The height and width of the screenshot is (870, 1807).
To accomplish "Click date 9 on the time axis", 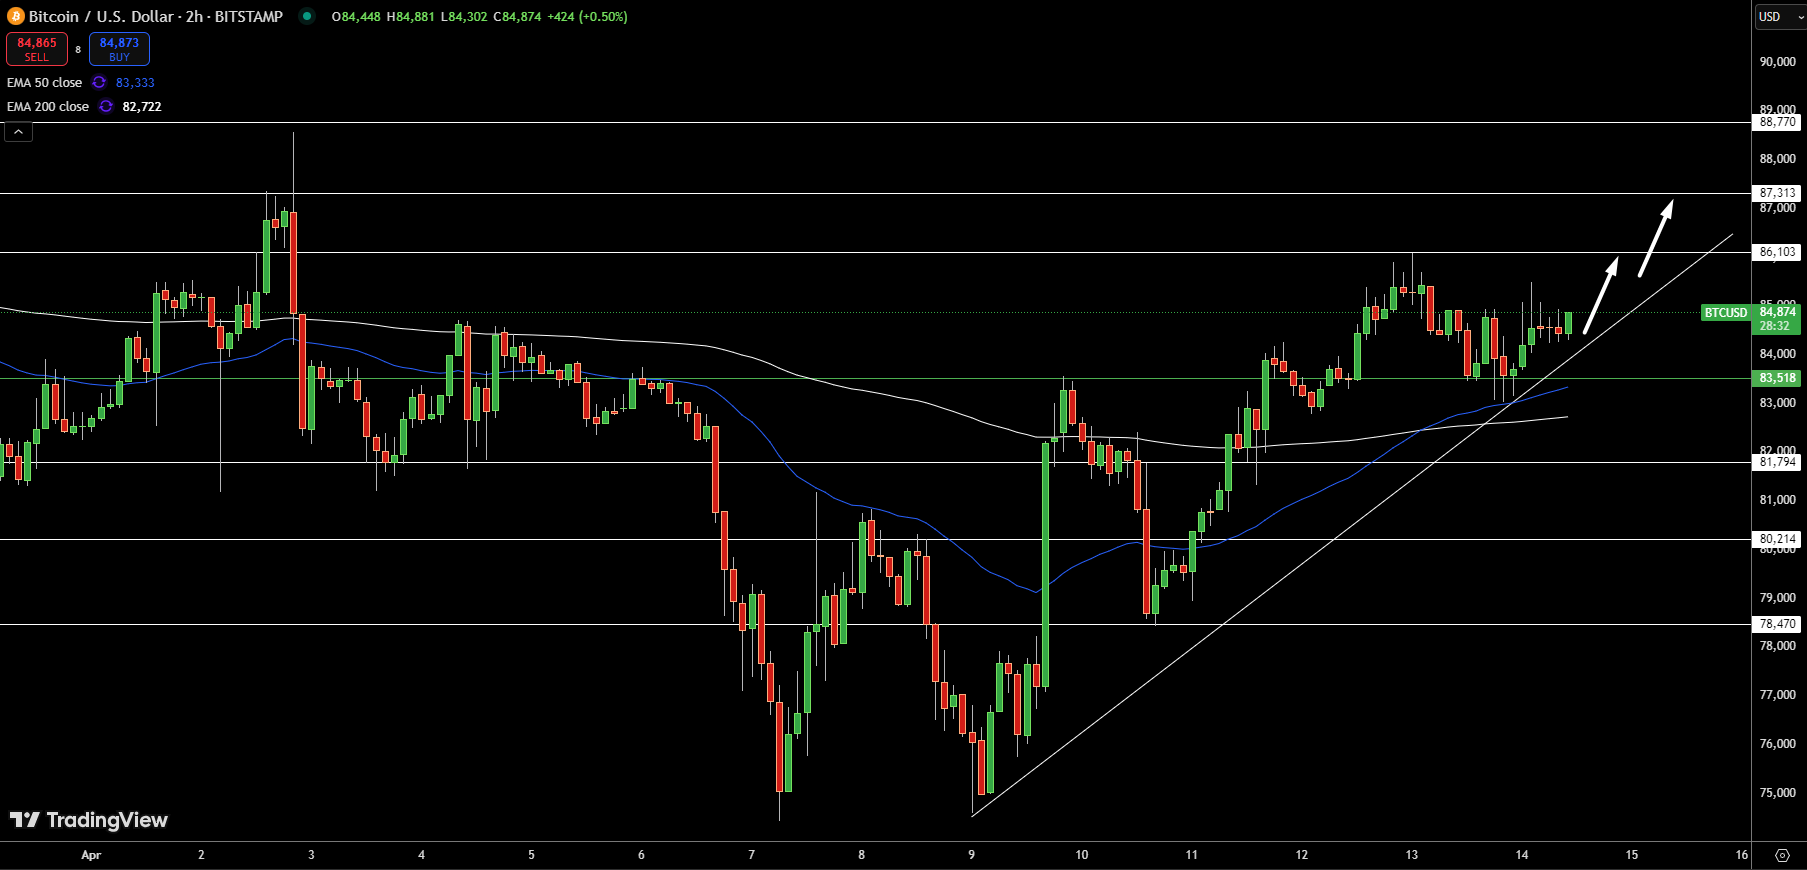I will click(971, 855).
